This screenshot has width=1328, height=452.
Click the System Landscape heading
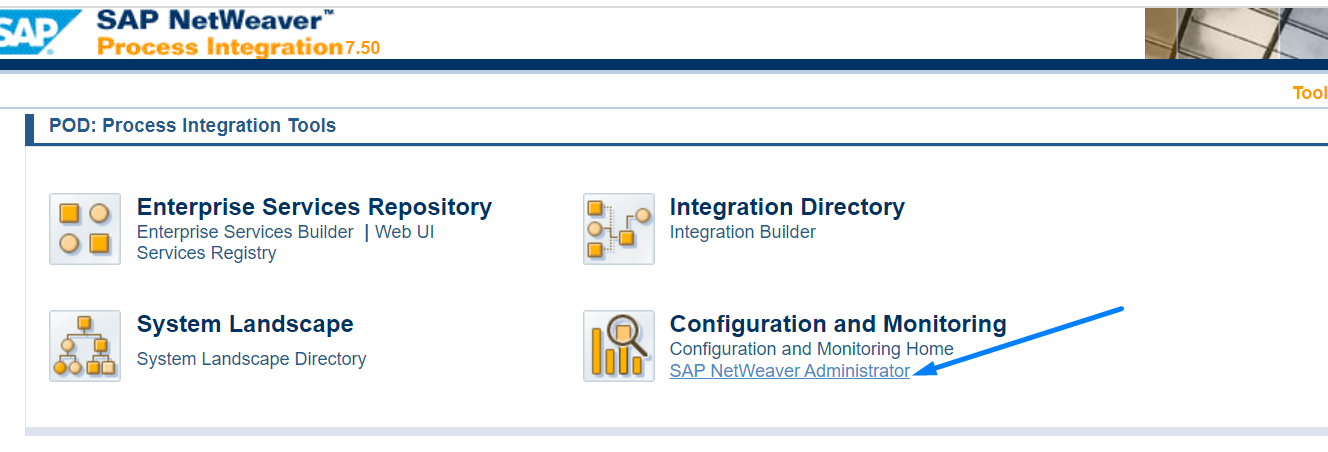click(245, 324)
